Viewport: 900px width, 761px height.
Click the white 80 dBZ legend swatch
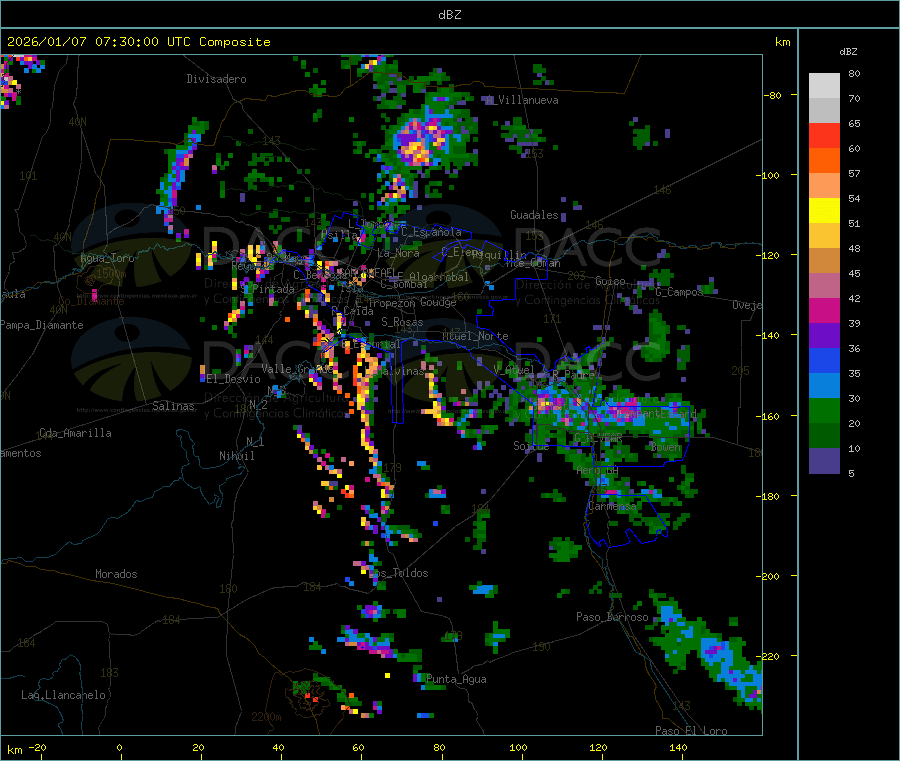coord(824,86)
